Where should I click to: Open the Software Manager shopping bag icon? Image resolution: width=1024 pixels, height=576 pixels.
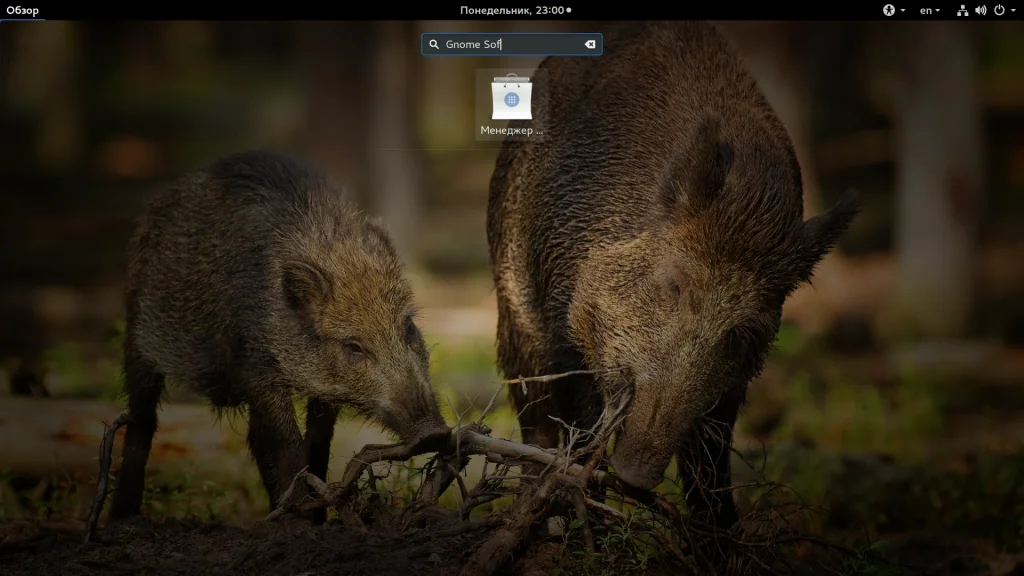coord(511,97)
